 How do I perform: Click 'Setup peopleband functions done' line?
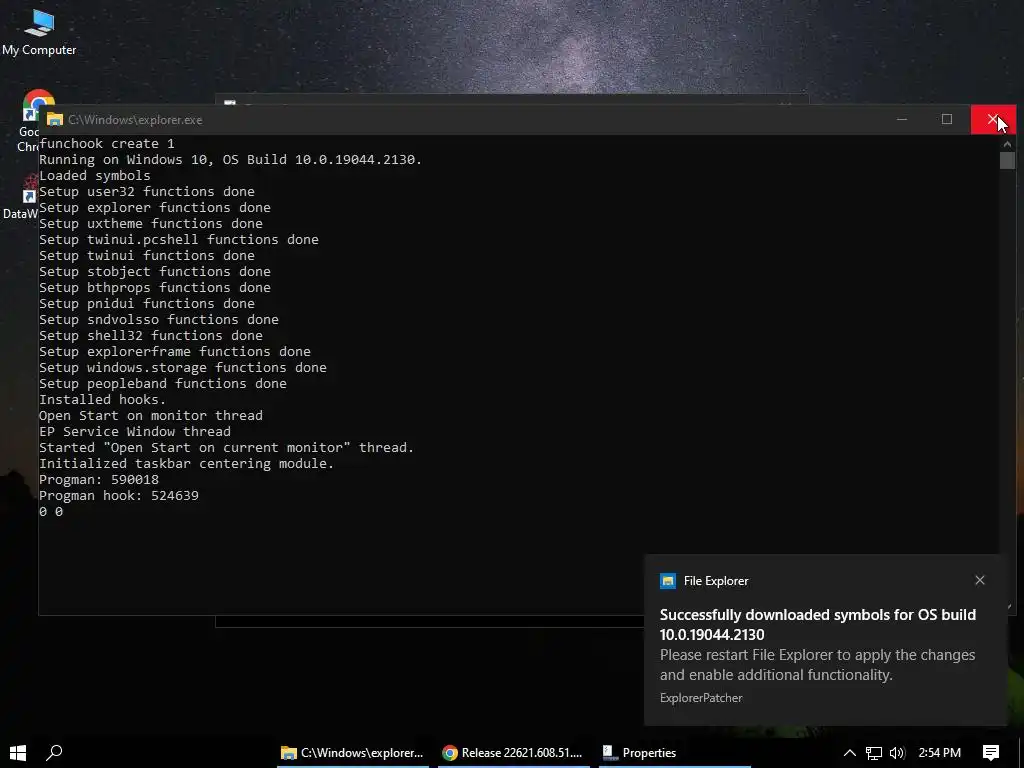tap(163, 383)
